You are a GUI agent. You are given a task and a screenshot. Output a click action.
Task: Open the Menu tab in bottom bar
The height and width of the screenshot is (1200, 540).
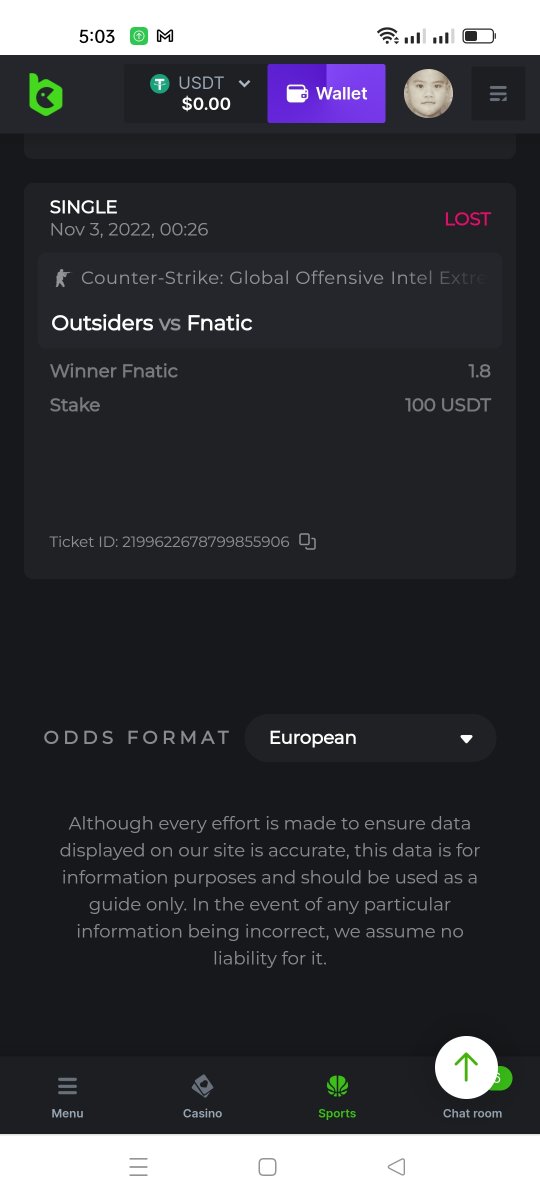point(68,1096)
